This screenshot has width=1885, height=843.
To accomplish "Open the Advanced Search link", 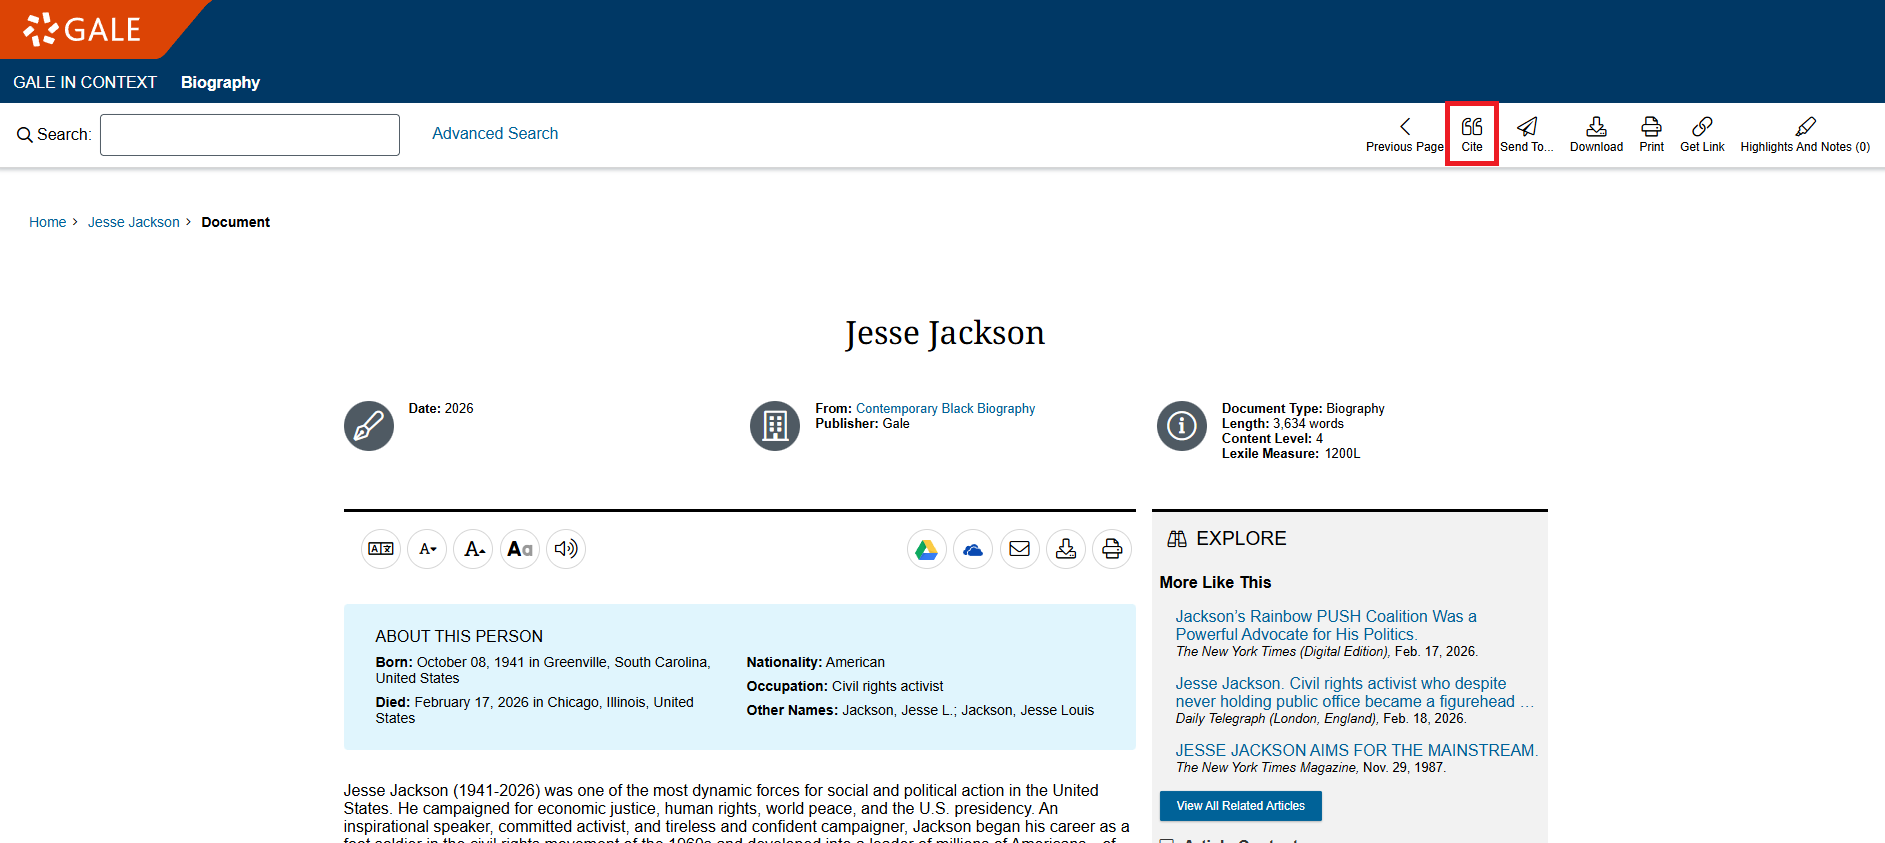I will 495,134.
